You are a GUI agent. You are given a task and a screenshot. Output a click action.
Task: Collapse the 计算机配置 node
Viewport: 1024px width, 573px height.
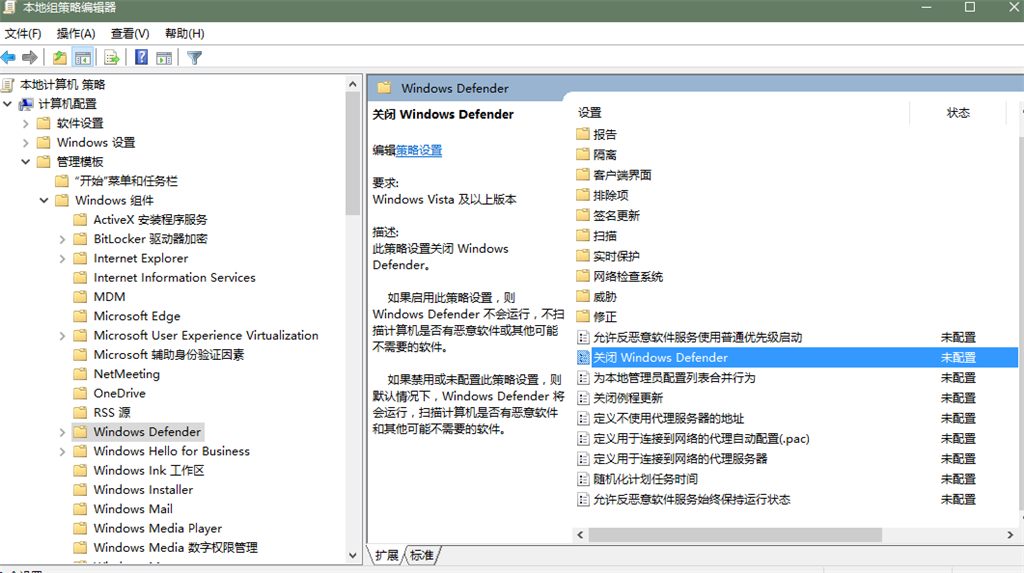(7, 104)
